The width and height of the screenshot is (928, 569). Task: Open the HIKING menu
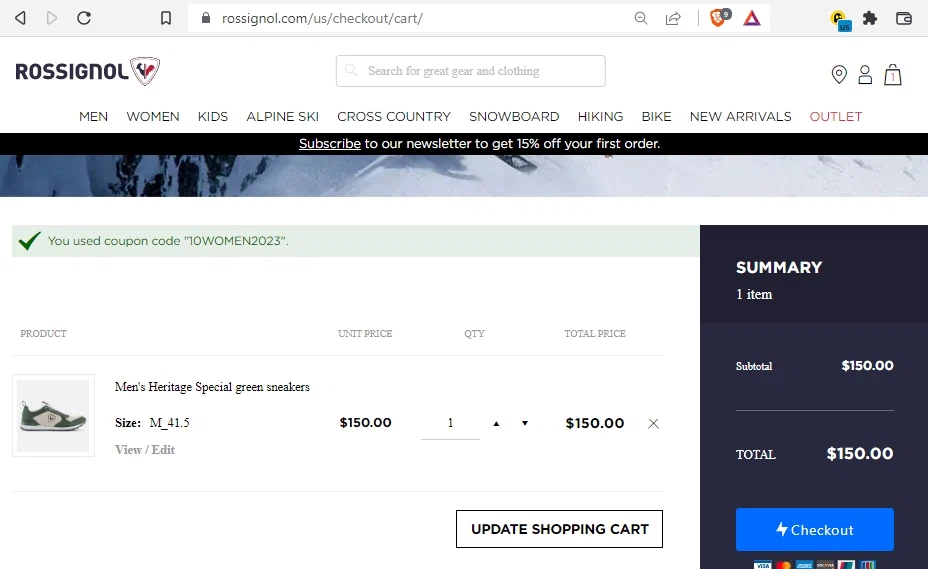point(601,117)
